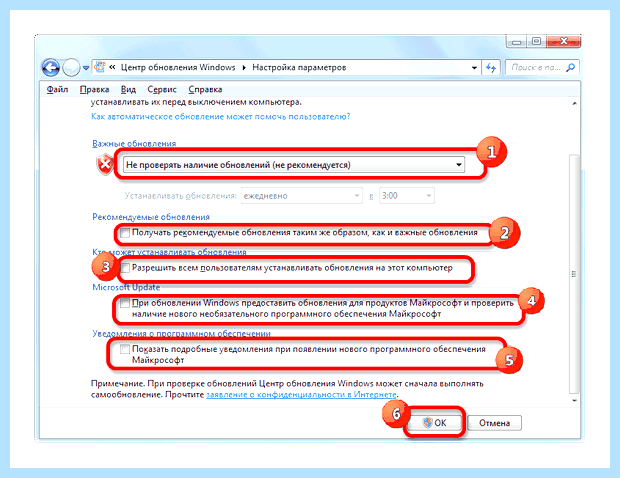The width and height of the screenshot is (620, 478).
Task: Maximize the settings window
Action: click(x=536, y=42)
